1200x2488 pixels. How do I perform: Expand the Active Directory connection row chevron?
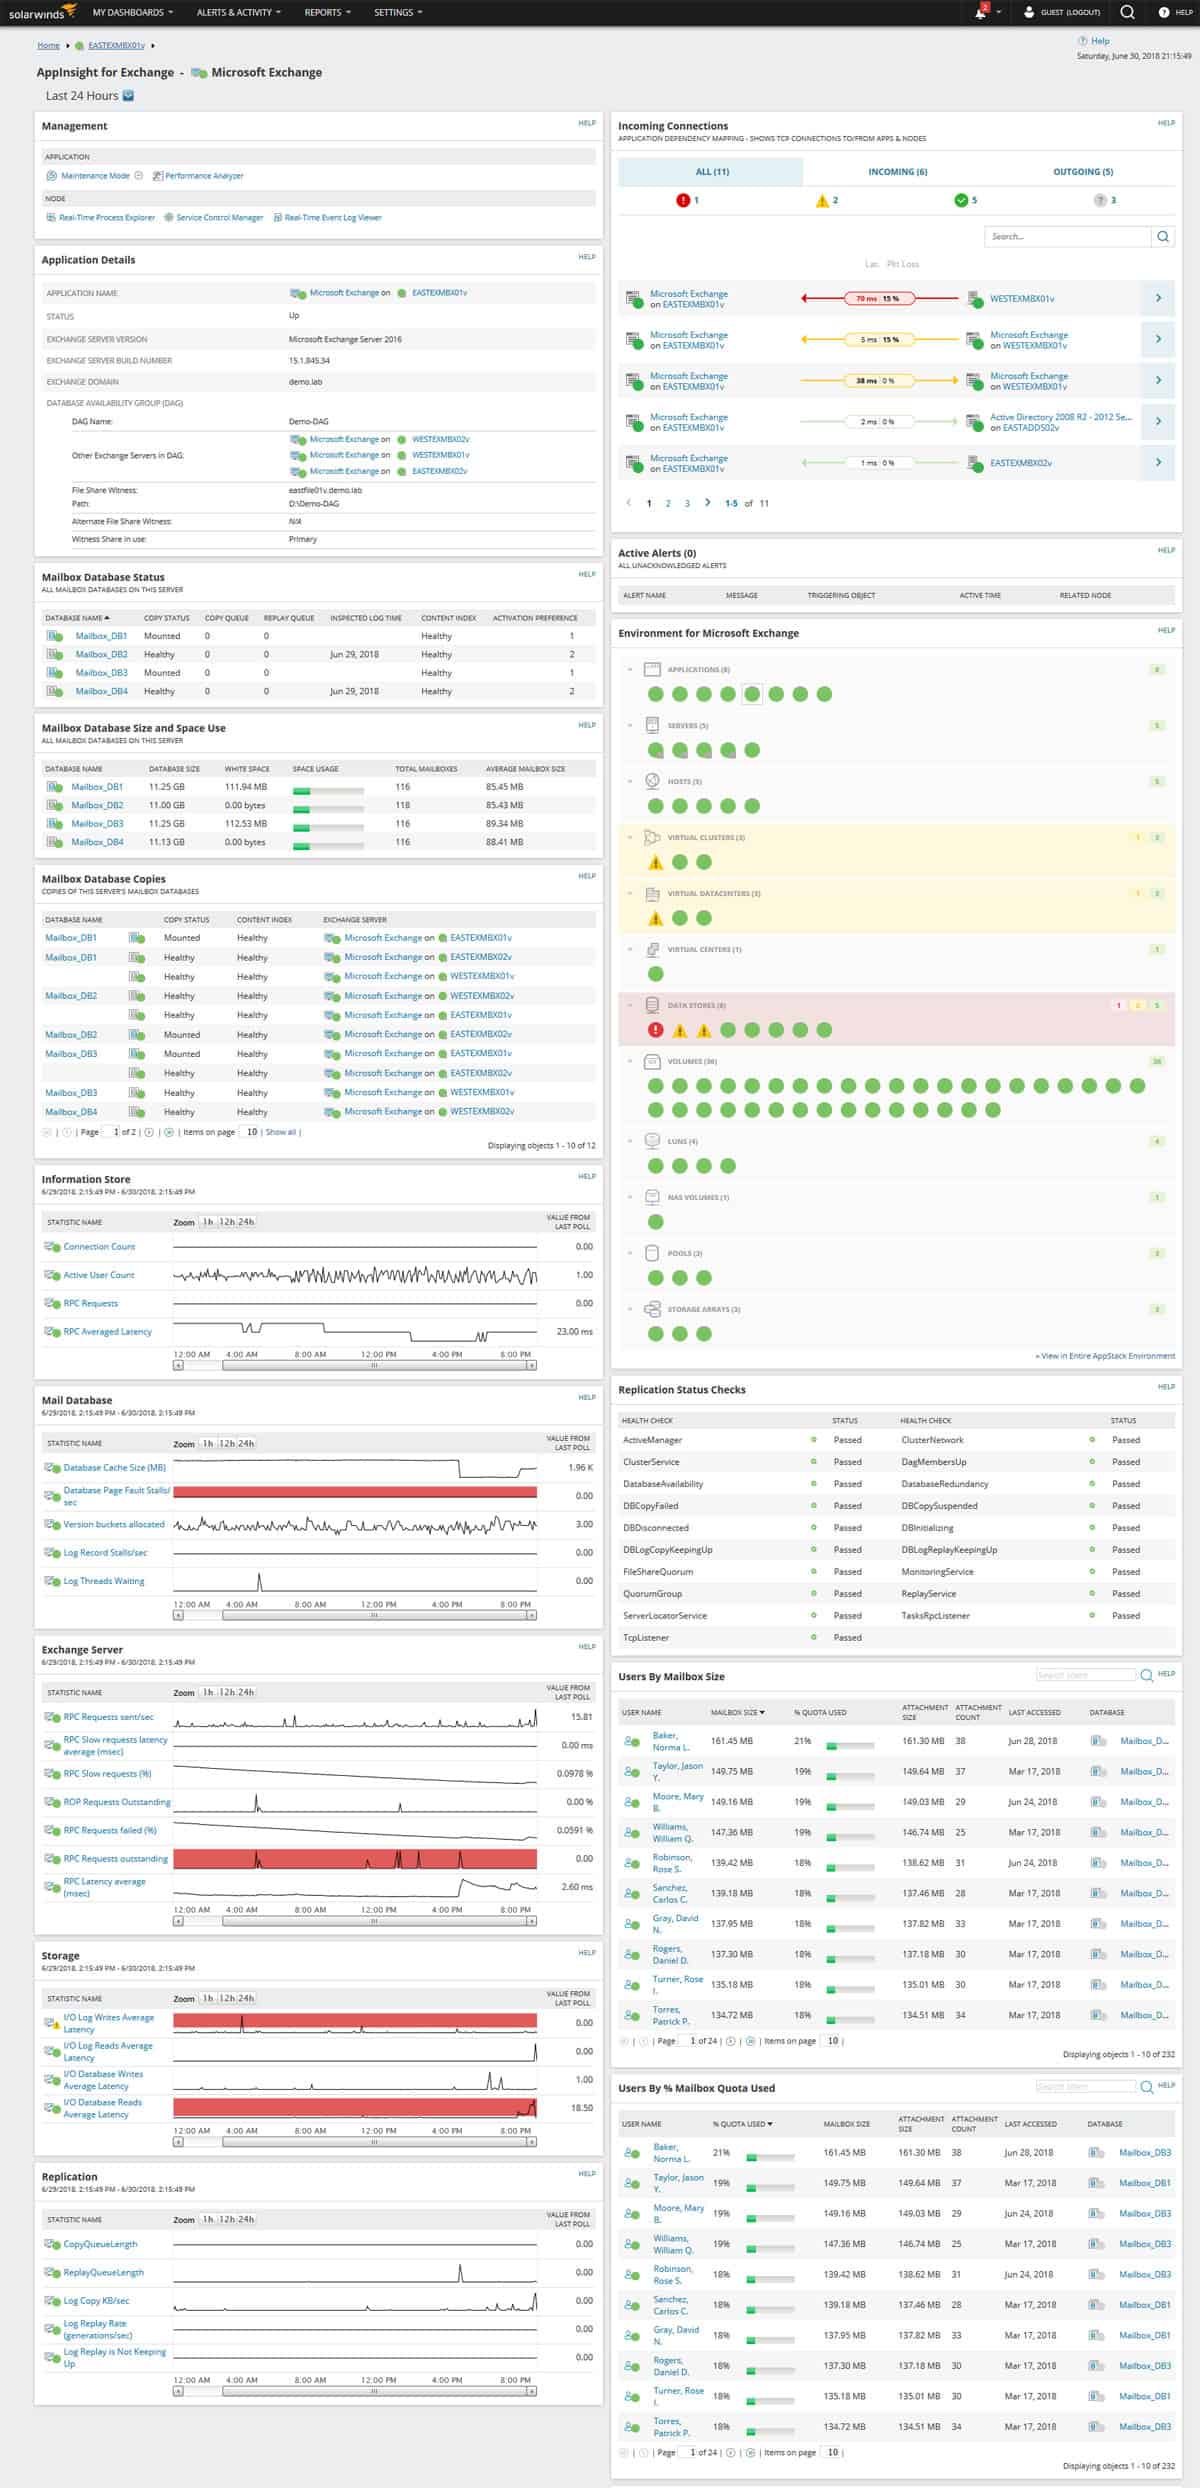point(1158,421)
